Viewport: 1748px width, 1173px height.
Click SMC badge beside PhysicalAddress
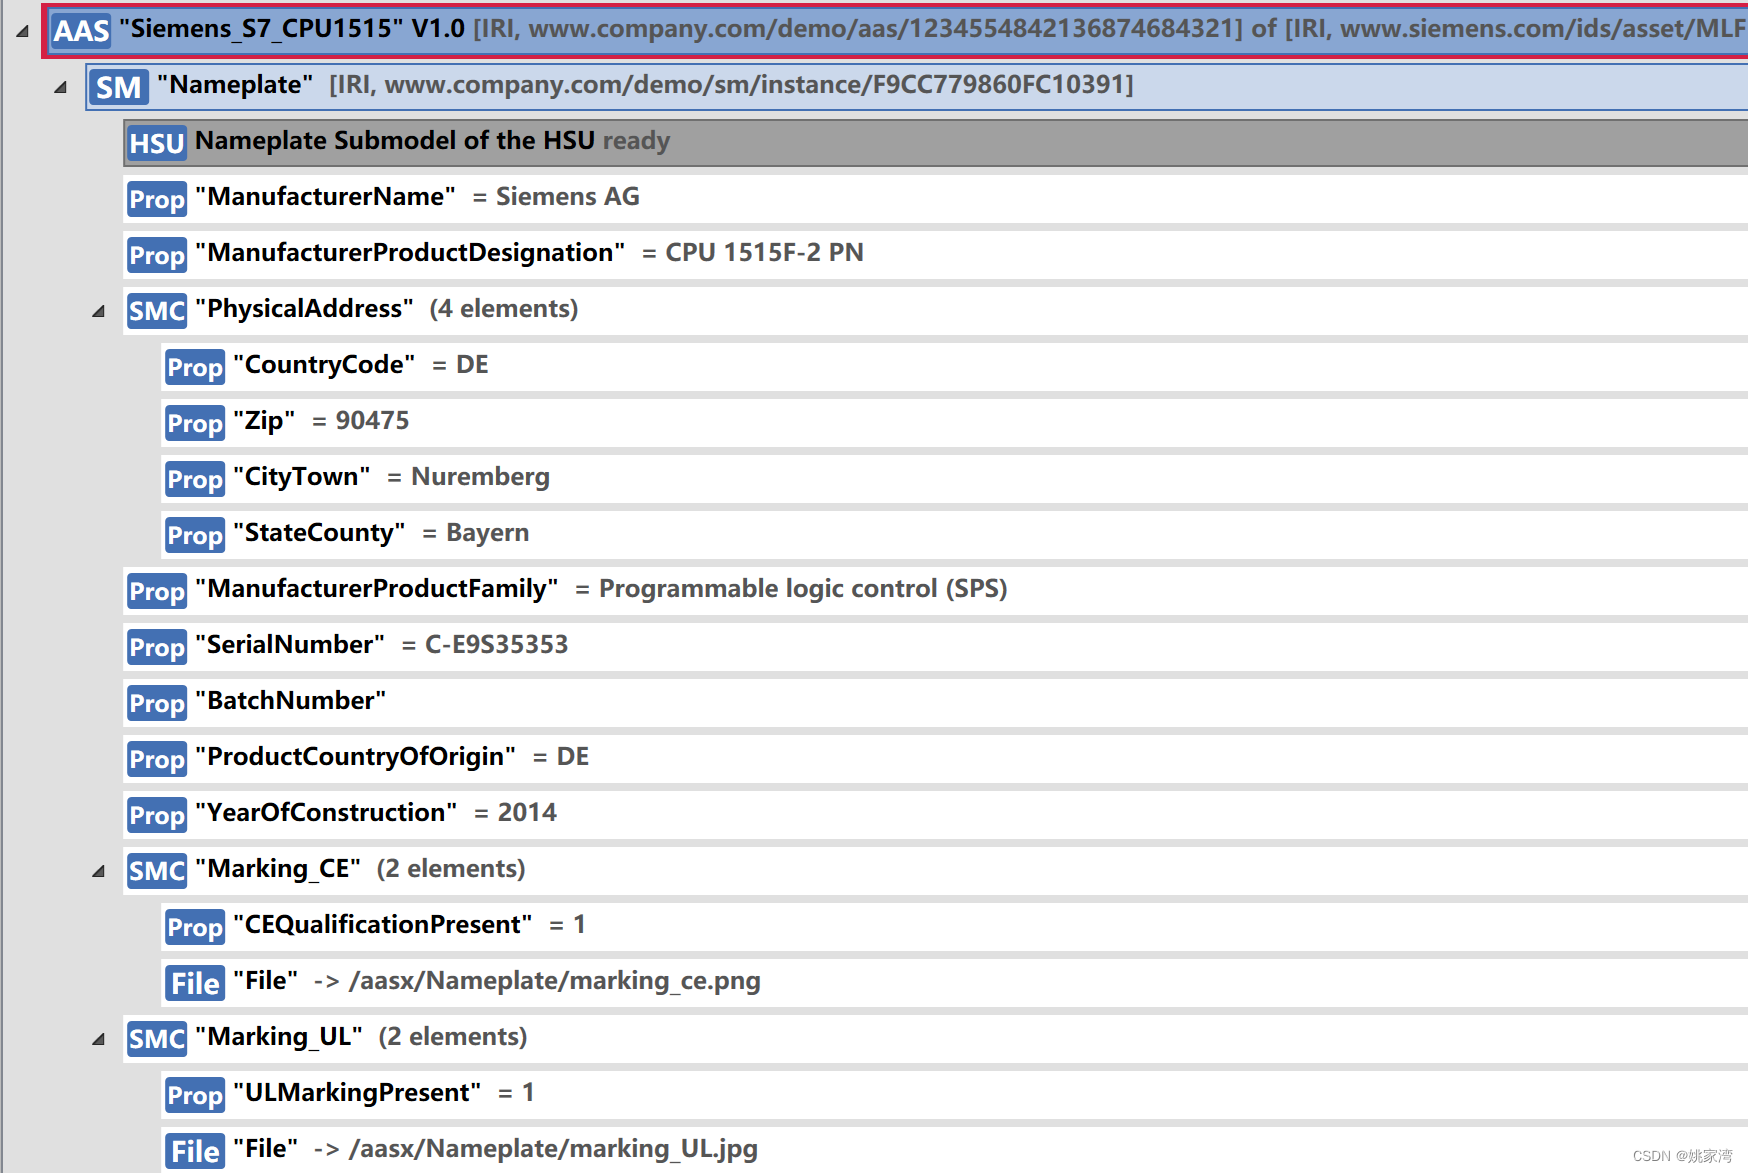(x=157, y=311)
